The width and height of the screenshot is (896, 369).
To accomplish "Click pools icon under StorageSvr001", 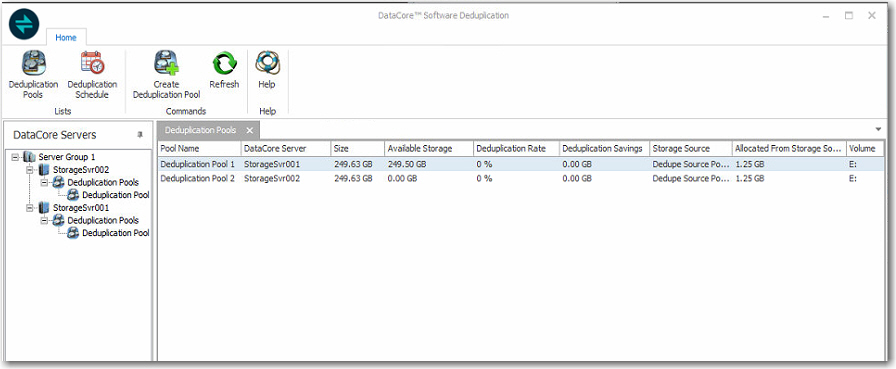I will (58, 220).
